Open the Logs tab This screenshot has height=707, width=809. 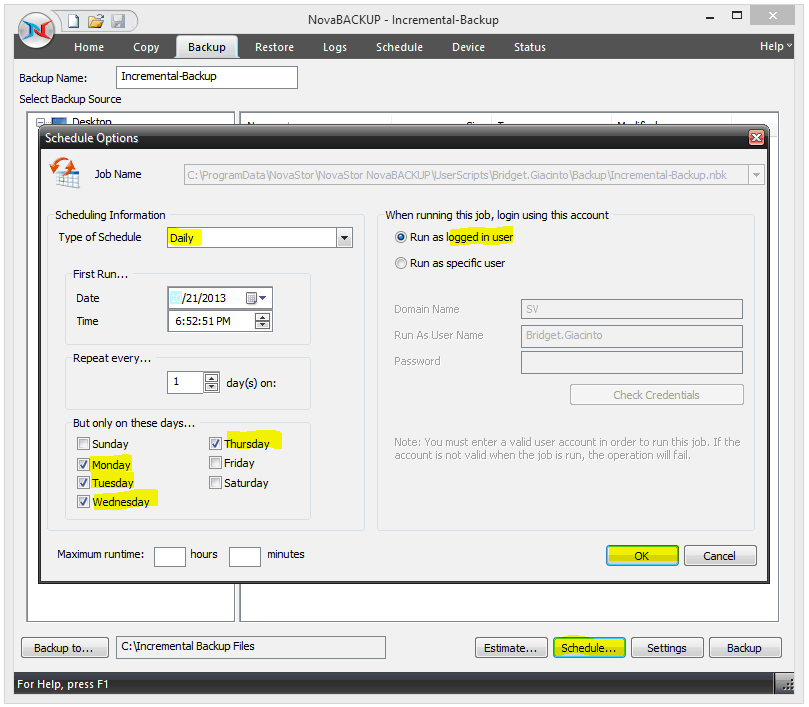click(x=335, y=47)
